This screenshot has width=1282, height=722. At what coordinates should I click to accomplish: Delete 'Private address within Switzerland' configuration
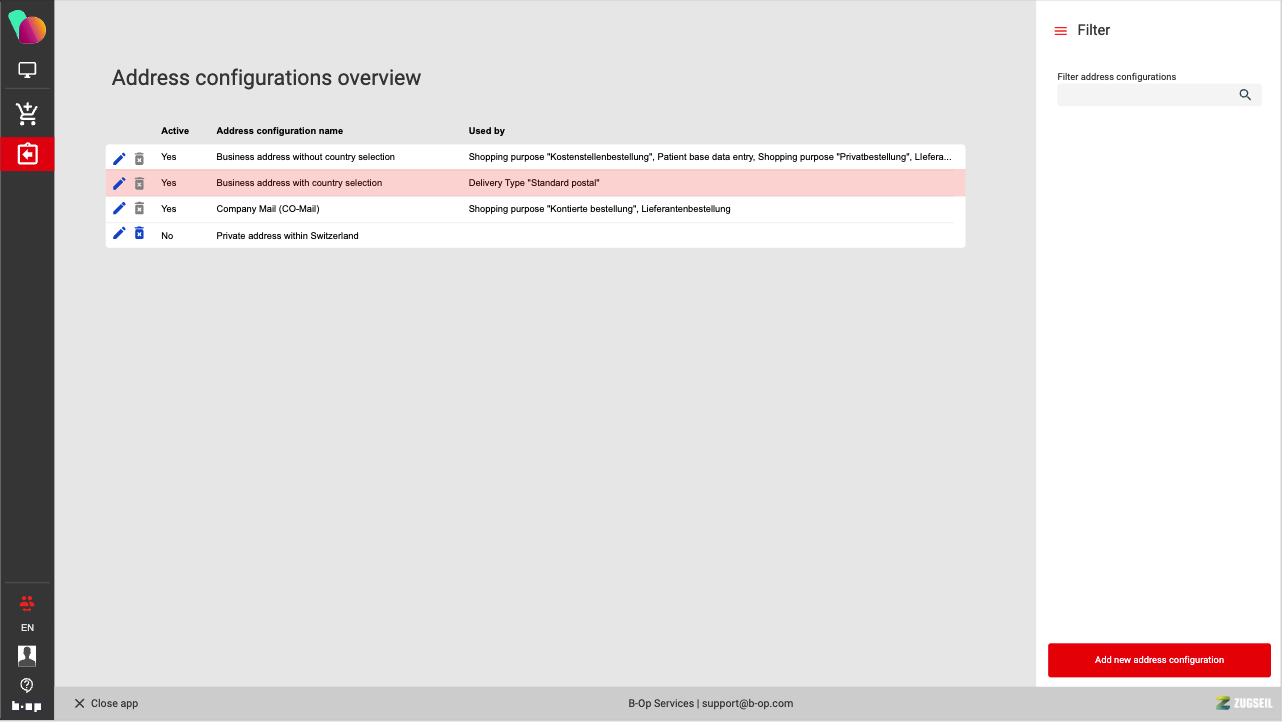[139, 234]
